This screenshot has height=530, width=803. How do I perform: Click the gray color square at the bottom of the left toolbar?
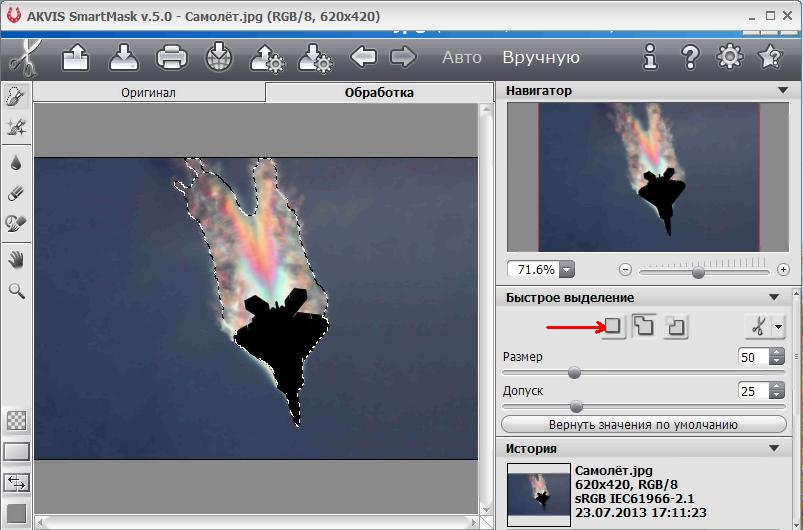[16, 514]
